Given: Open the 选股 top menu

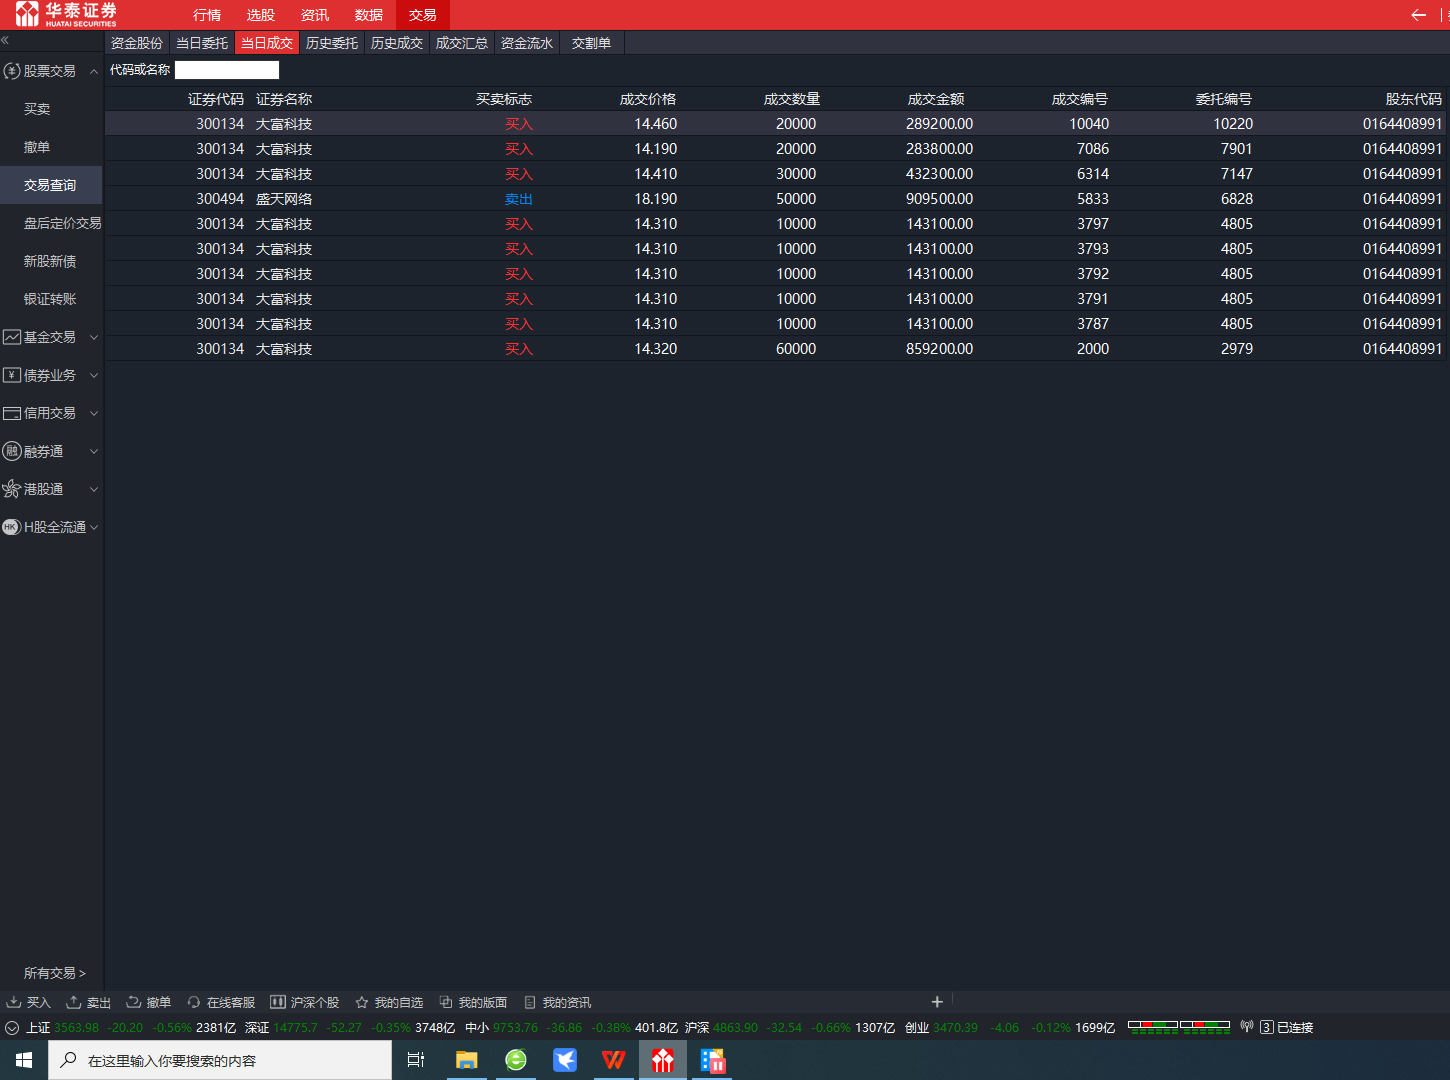Looking at the screenshot, I should coord(261,15).
